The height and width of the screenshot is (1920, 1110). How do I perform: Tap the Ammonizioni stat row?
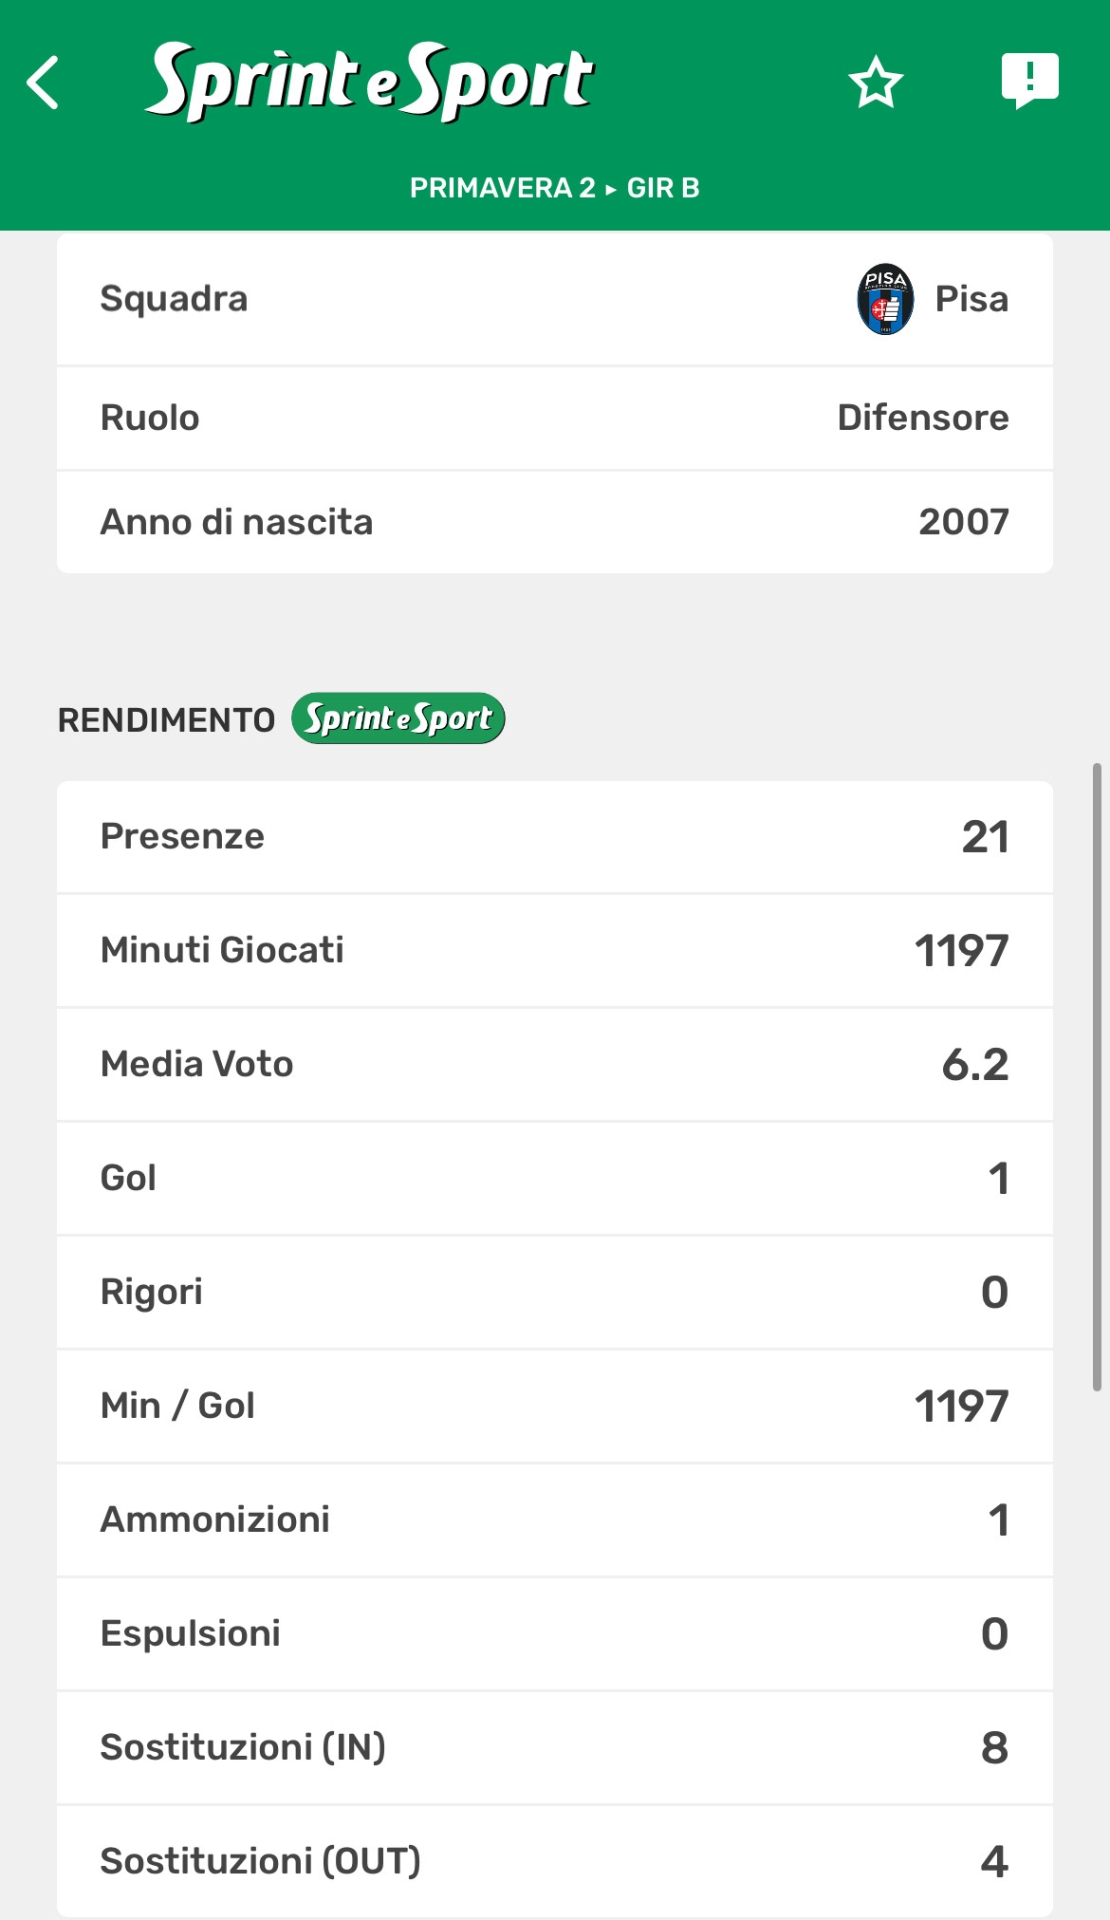(555, 1520)
